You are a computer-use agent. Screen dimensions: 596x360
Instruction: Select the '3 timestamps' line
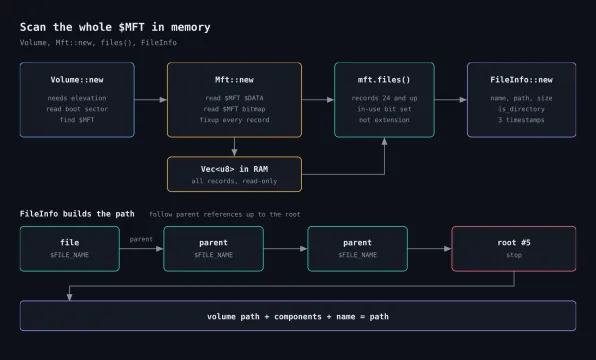[521, 120]
